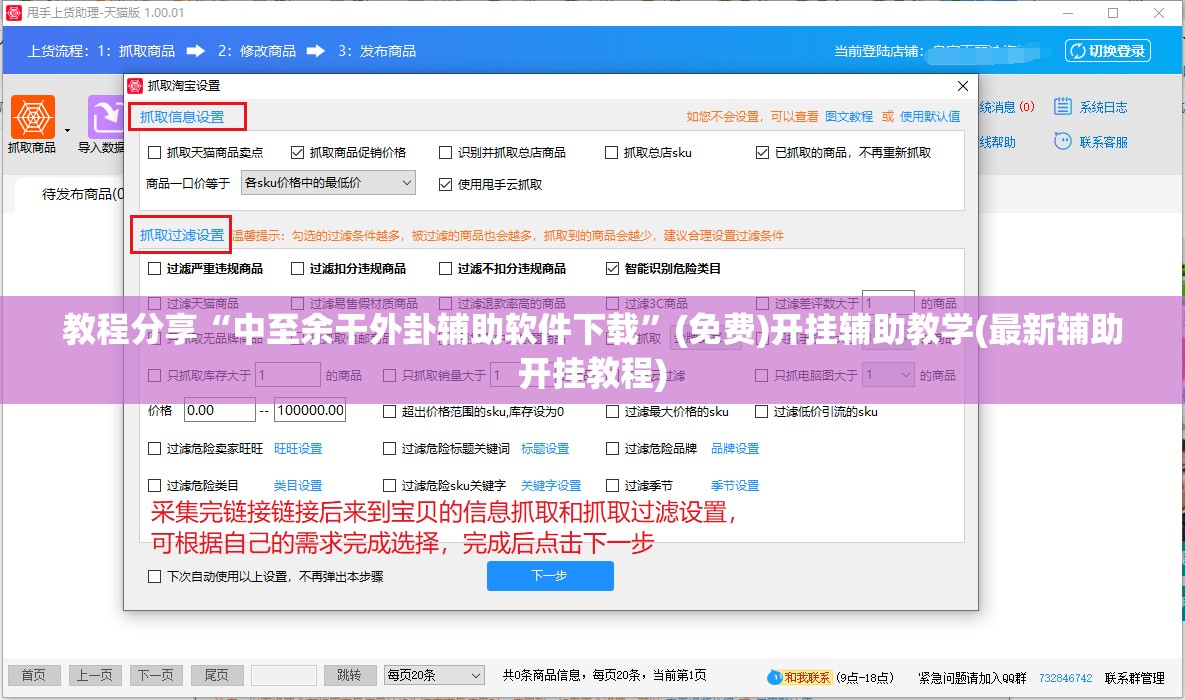Uncheck 抓取商品促销价格 checkbox
1185x700 pixels.
click(x=298, y=153)
